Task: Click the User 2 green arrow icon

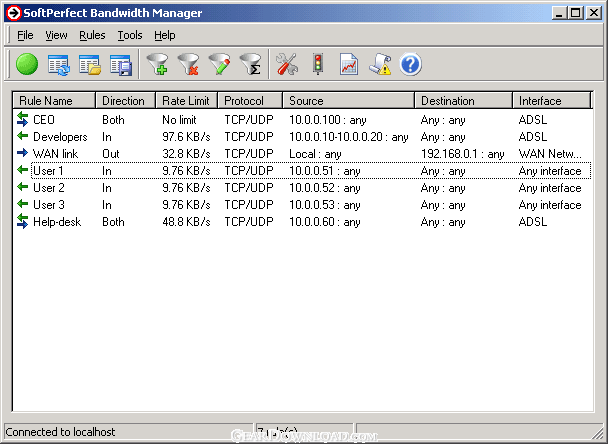Action: 22,187
